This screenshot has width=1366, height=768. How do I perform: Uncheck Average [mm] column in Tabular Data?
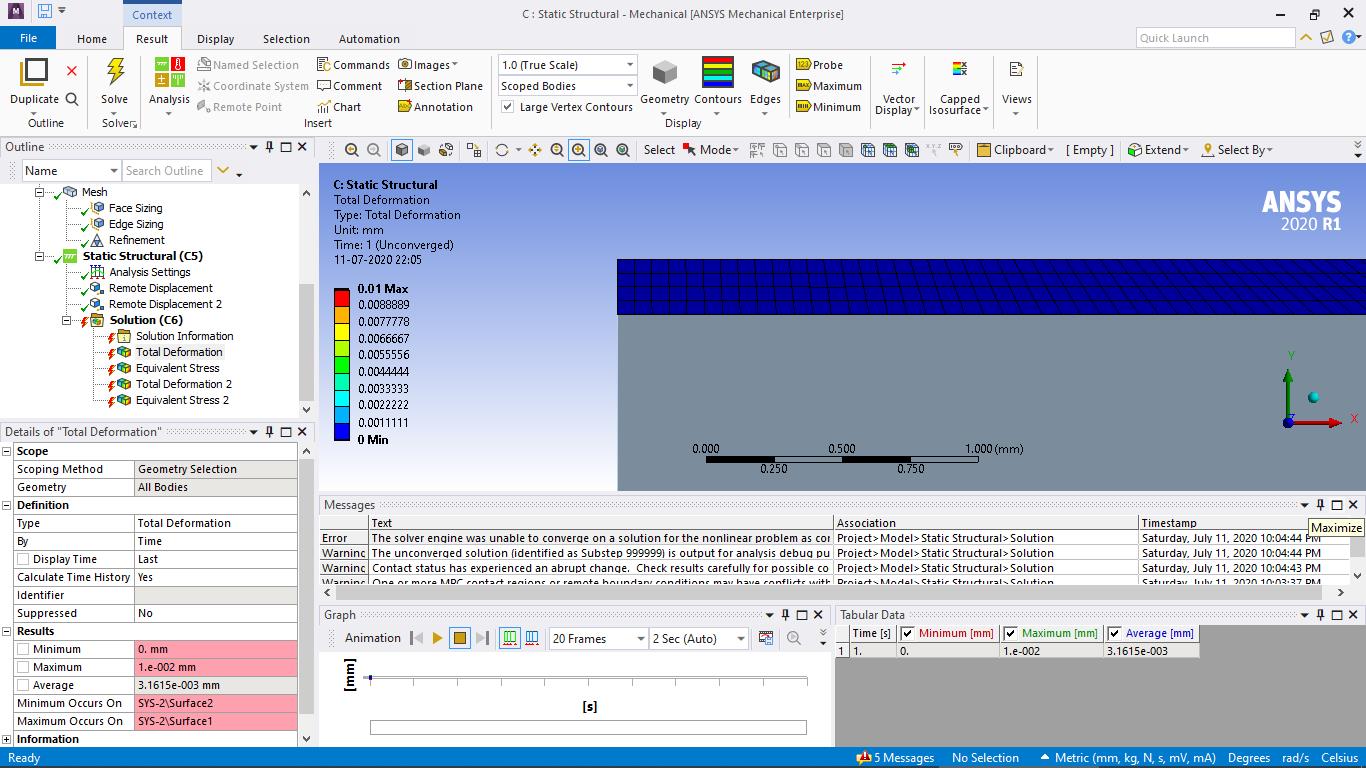1115,633
